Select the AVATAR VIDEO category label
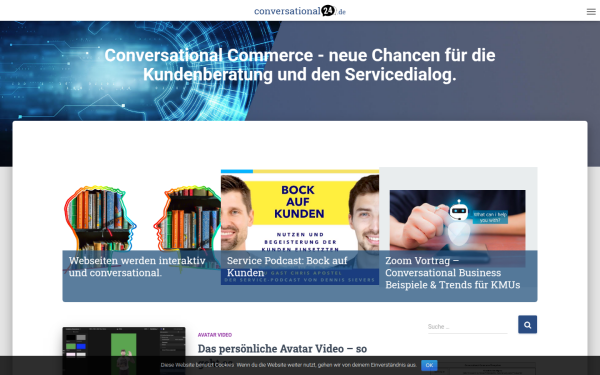The height and width of the screenshot is (375, 600). tap(215, 335)
